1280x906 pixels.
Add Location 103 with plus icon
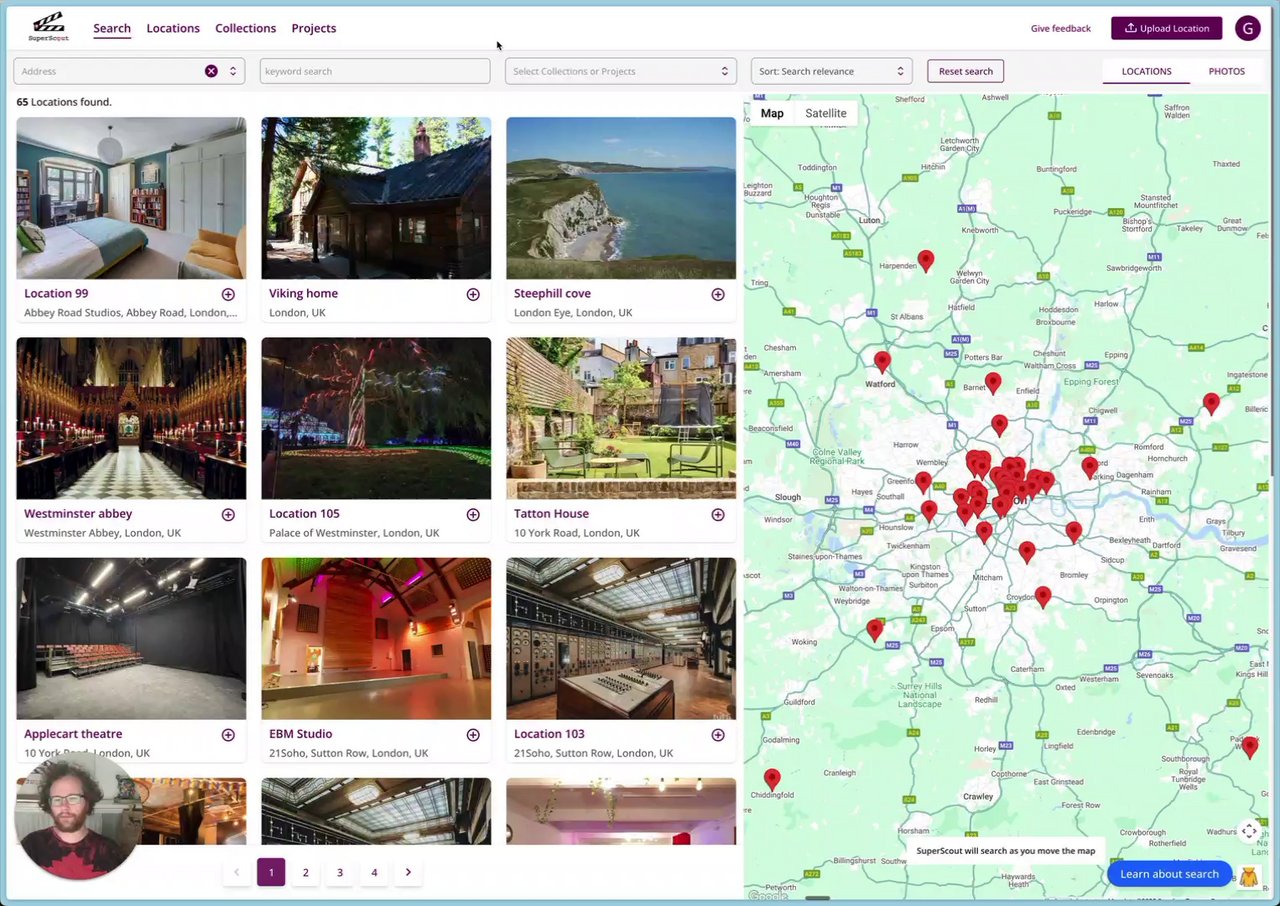(718, 735)
